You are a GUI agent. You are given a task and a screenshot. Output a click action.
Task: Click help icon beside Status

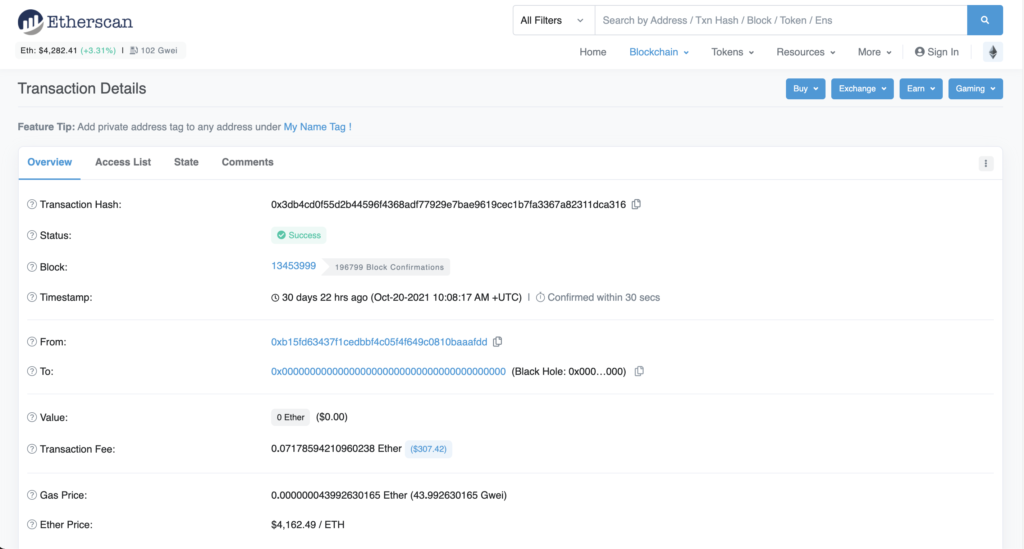tap(31, 235)
